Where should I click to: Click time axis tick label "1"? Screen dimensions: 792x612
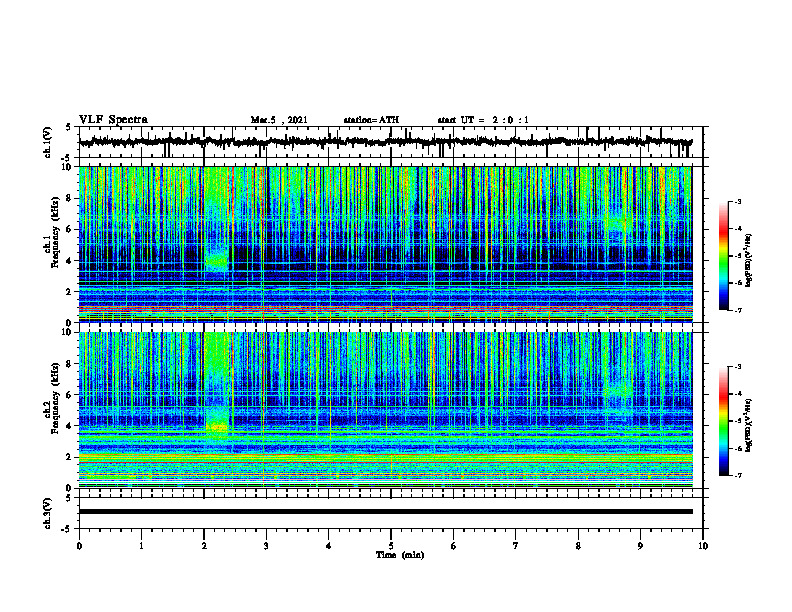click(x=141, y=546)
